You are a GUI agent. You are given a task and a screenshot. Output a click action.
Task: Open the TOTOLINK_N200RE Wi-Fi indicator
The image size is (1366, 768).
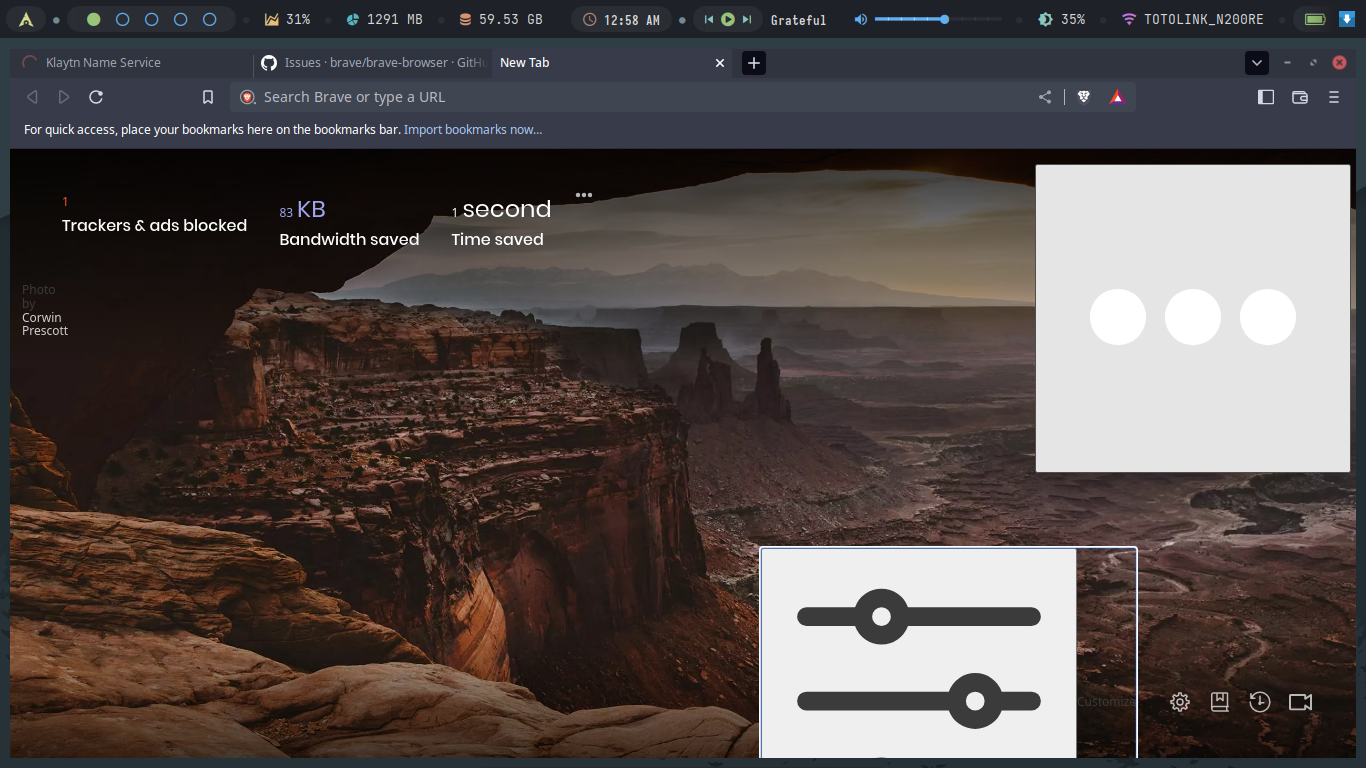pos(1193,19)
